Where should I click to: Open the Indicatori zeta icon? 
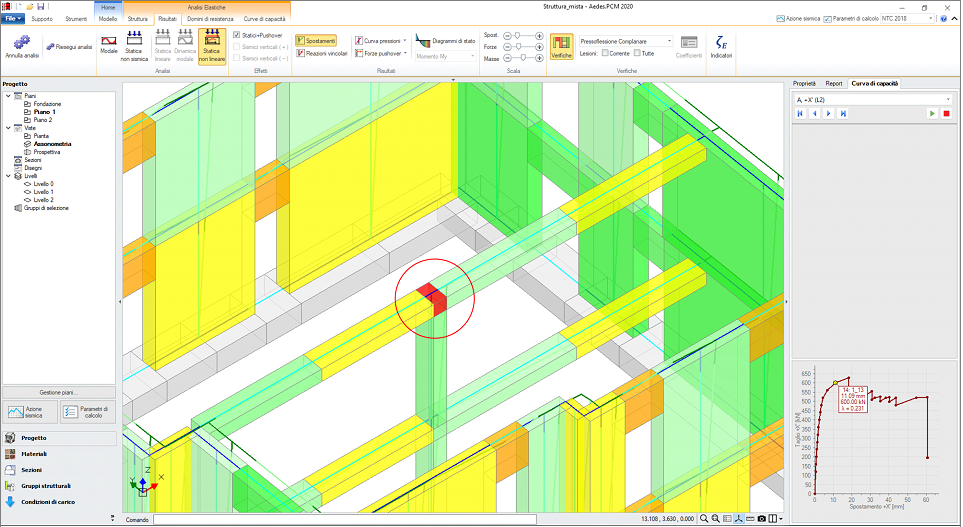(x=721, y=44)
